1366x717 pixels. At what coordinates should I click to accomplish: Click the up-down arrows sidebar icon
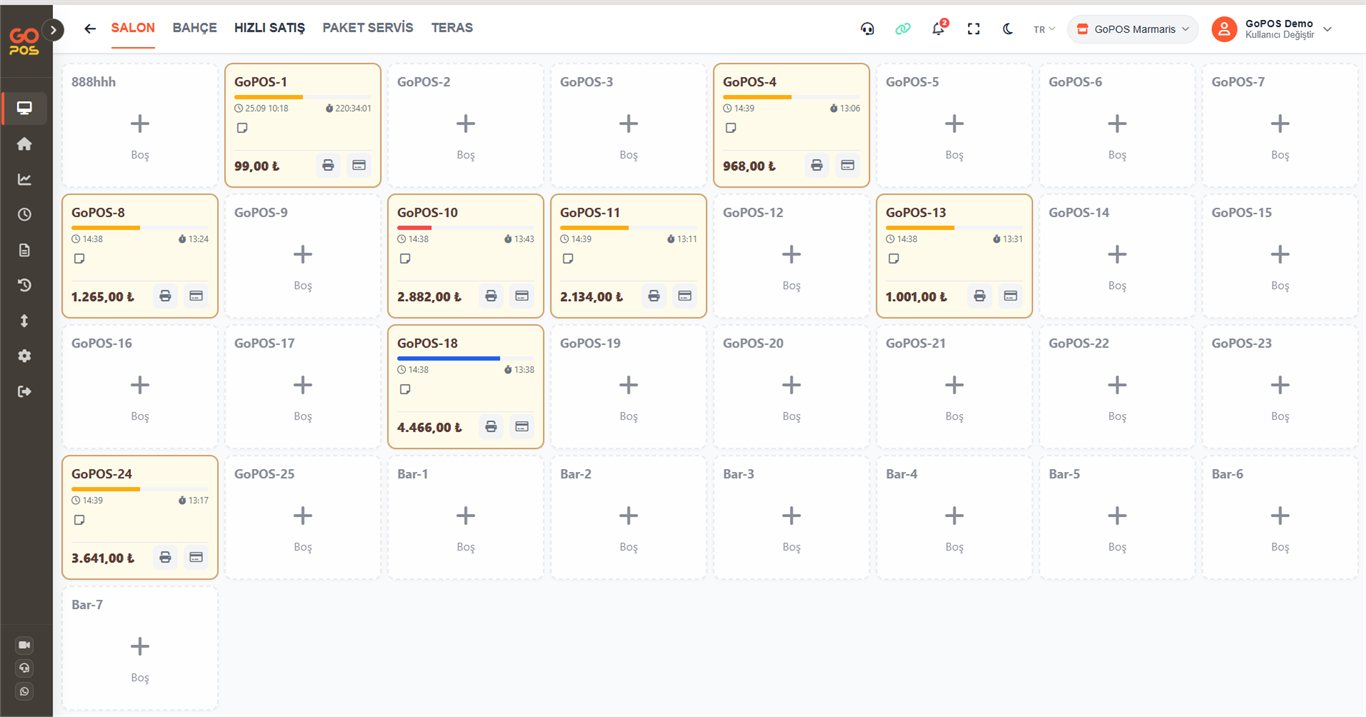coord(25,321)
